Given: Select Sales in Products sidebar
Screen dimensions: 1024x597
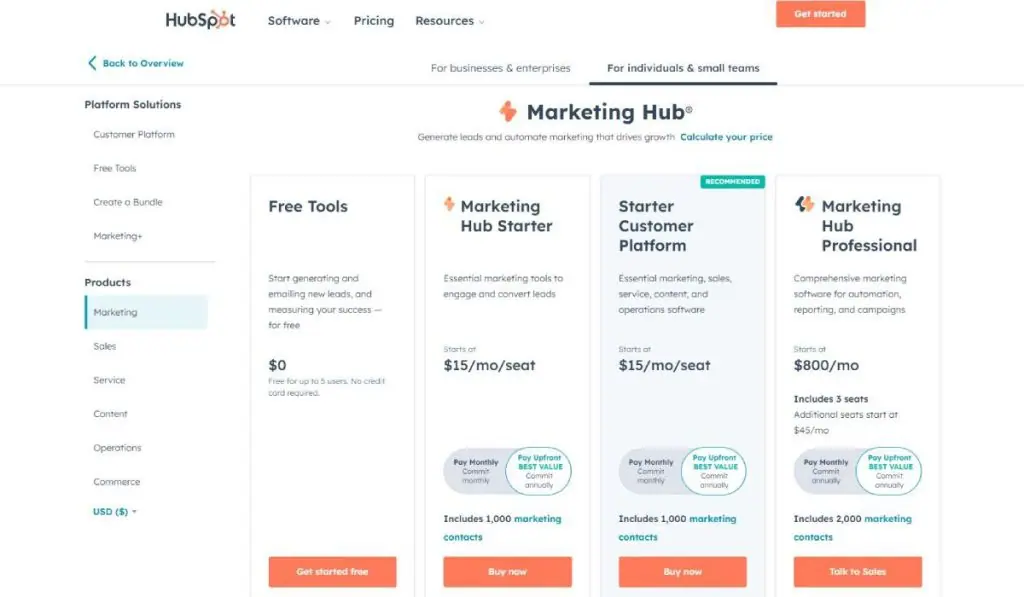Looking at the screenshot, I should pyautogui.click(x=105, y=346).
